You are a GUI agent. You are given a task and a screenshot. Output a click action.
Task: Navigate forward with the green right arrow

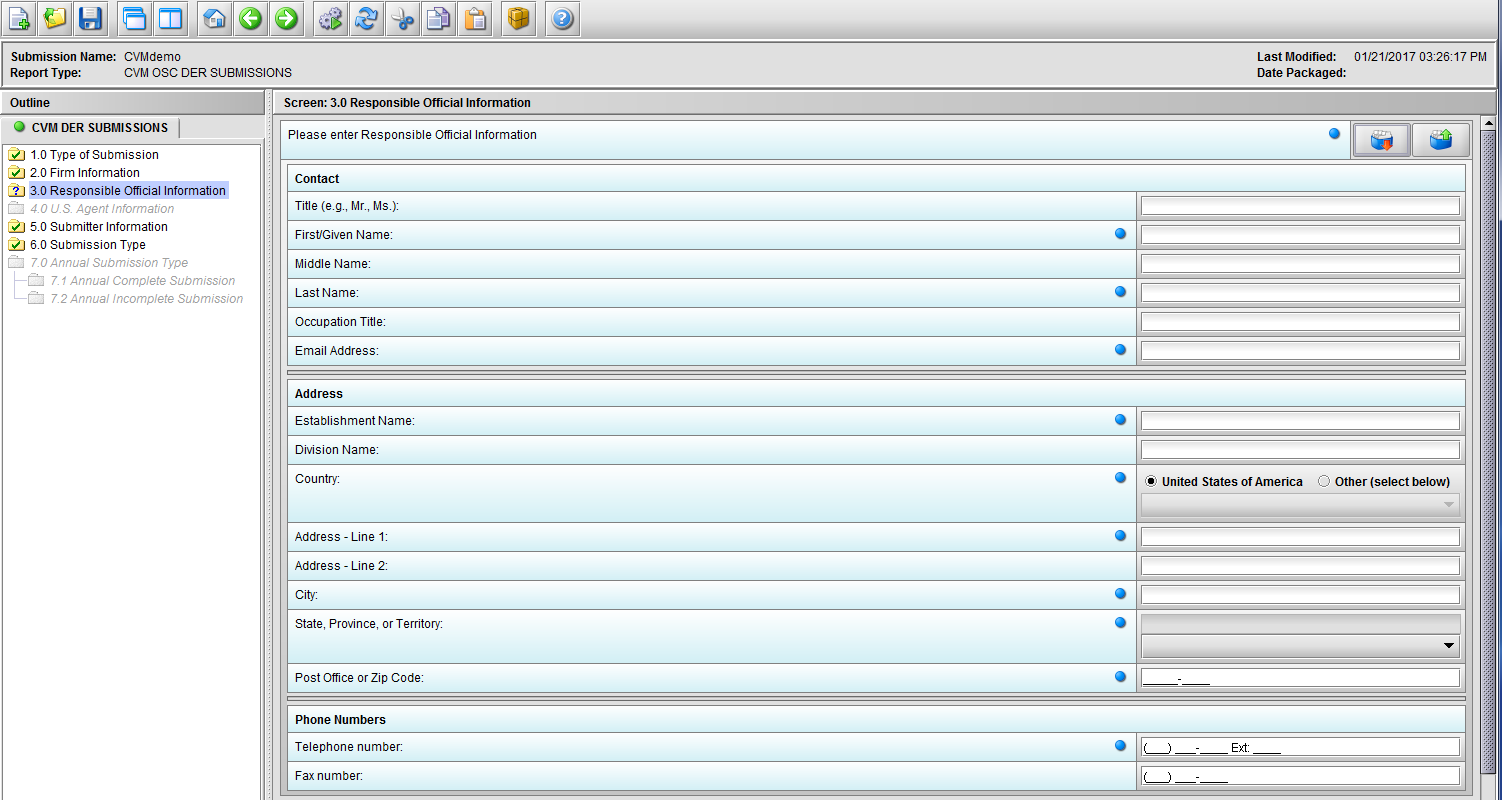286,18
